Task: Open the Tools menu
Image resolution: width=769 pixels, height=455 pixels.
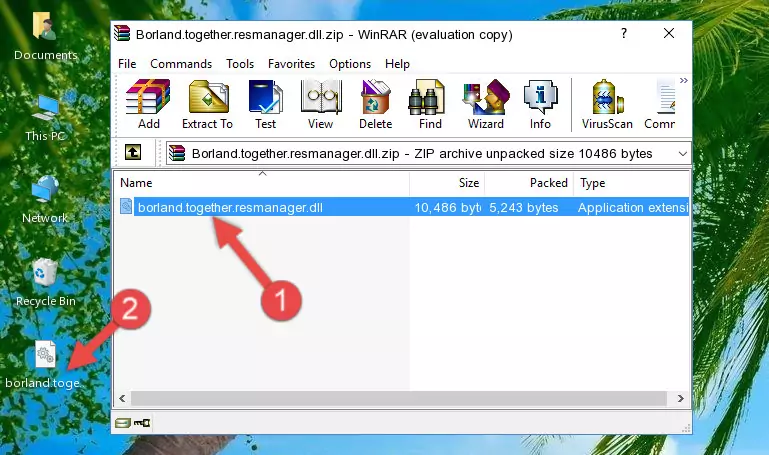Action: (240, 64)
